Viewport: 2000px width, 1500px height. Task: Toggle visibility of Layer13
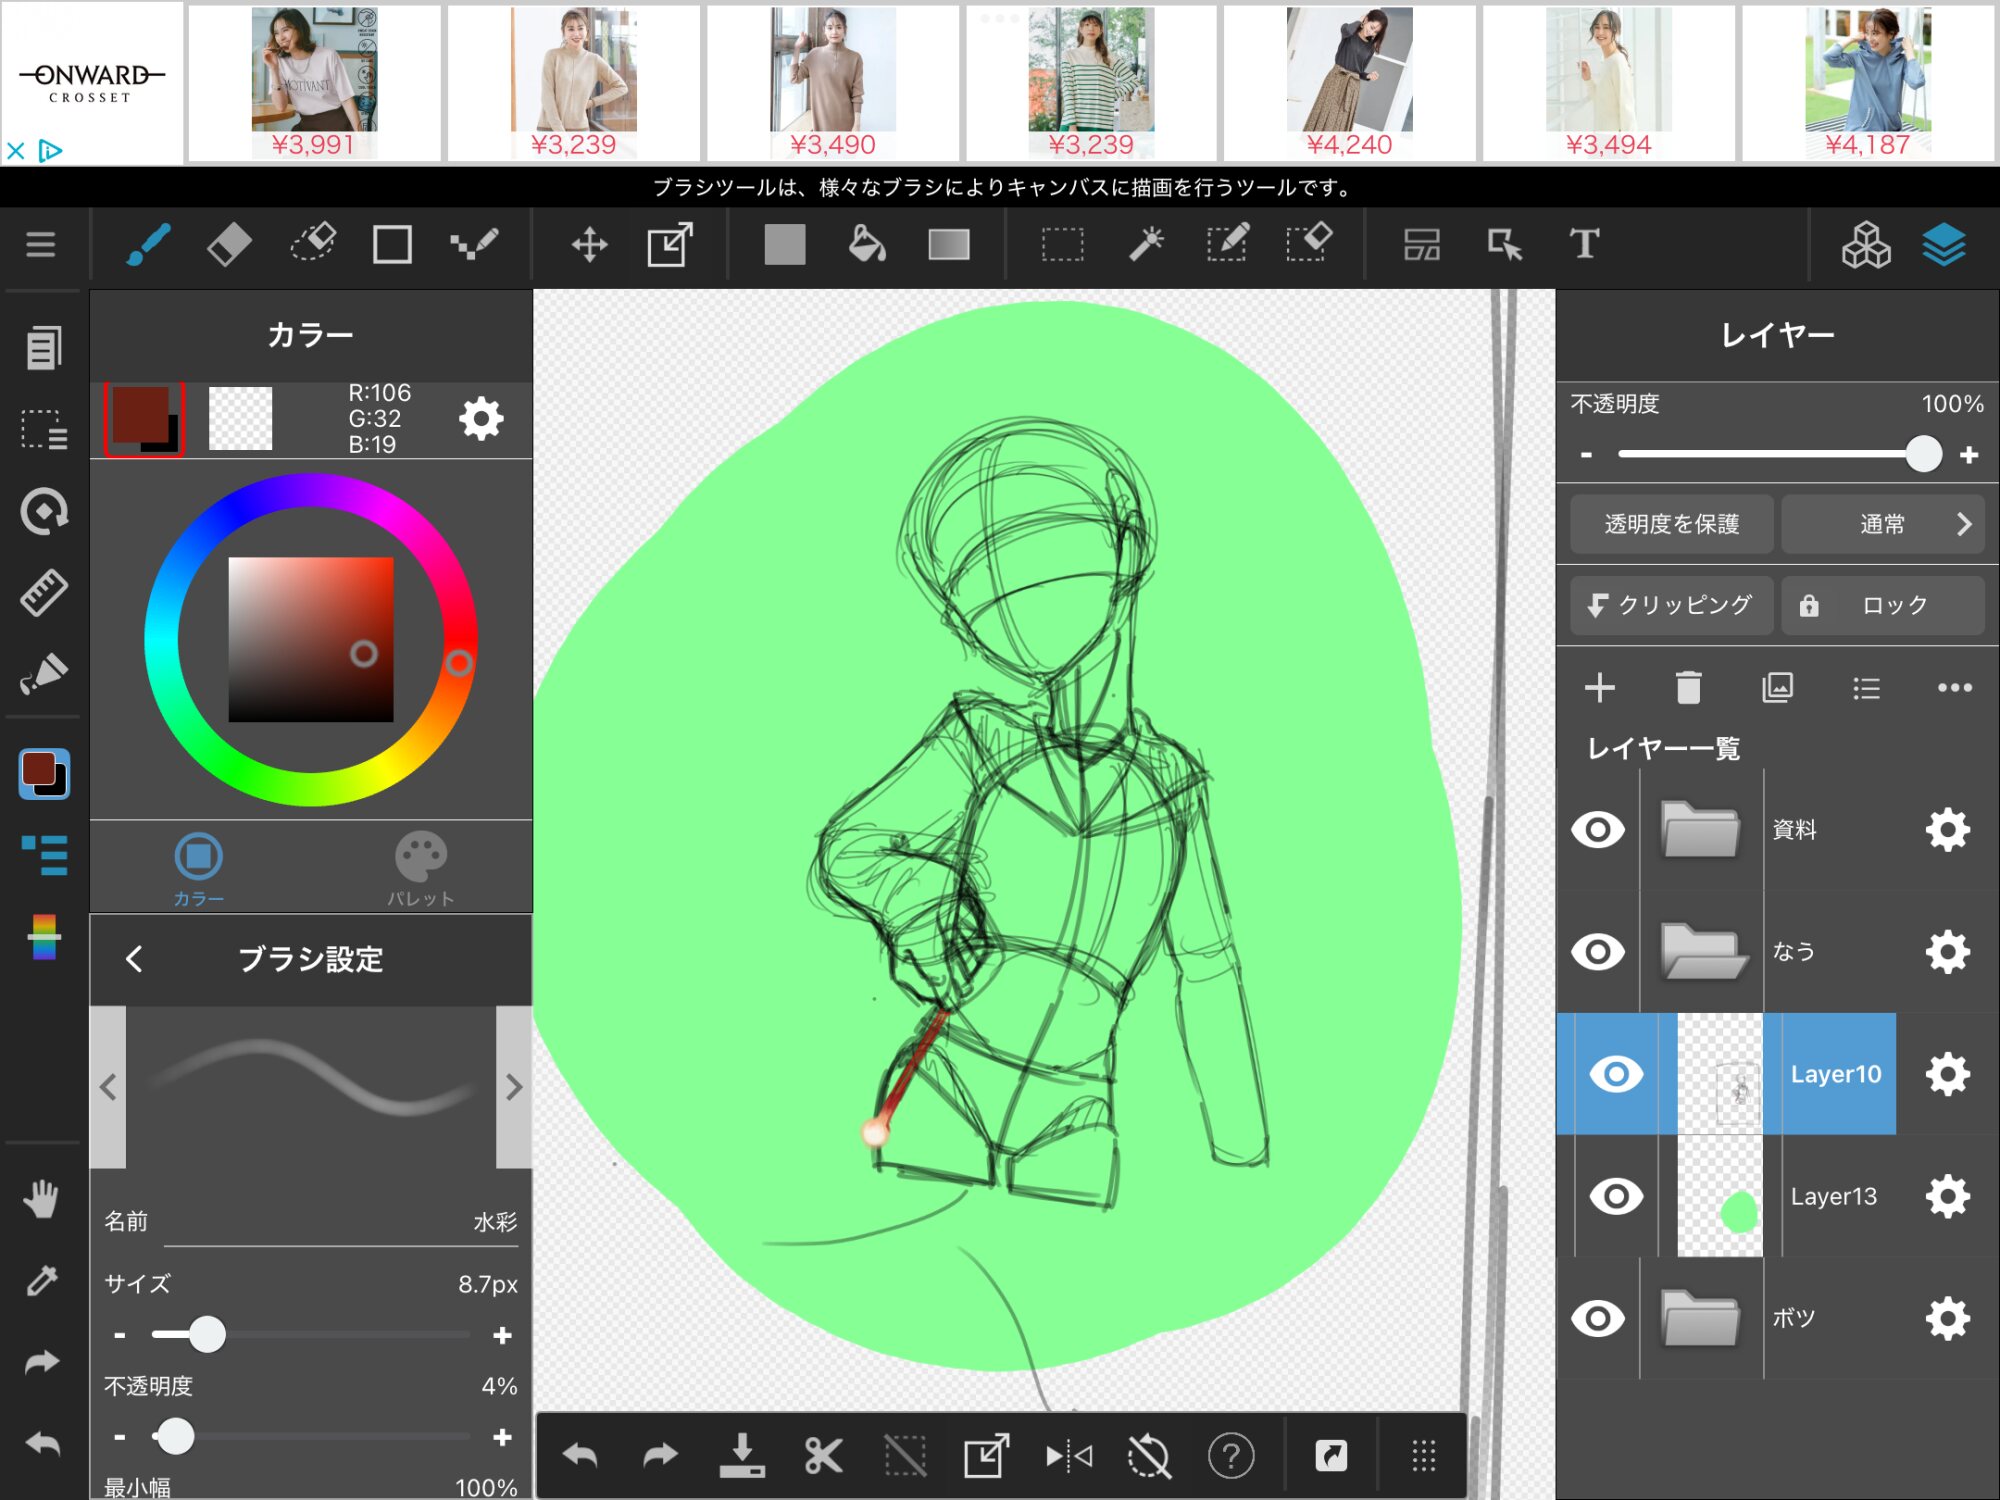(x=1616, y=1196)
